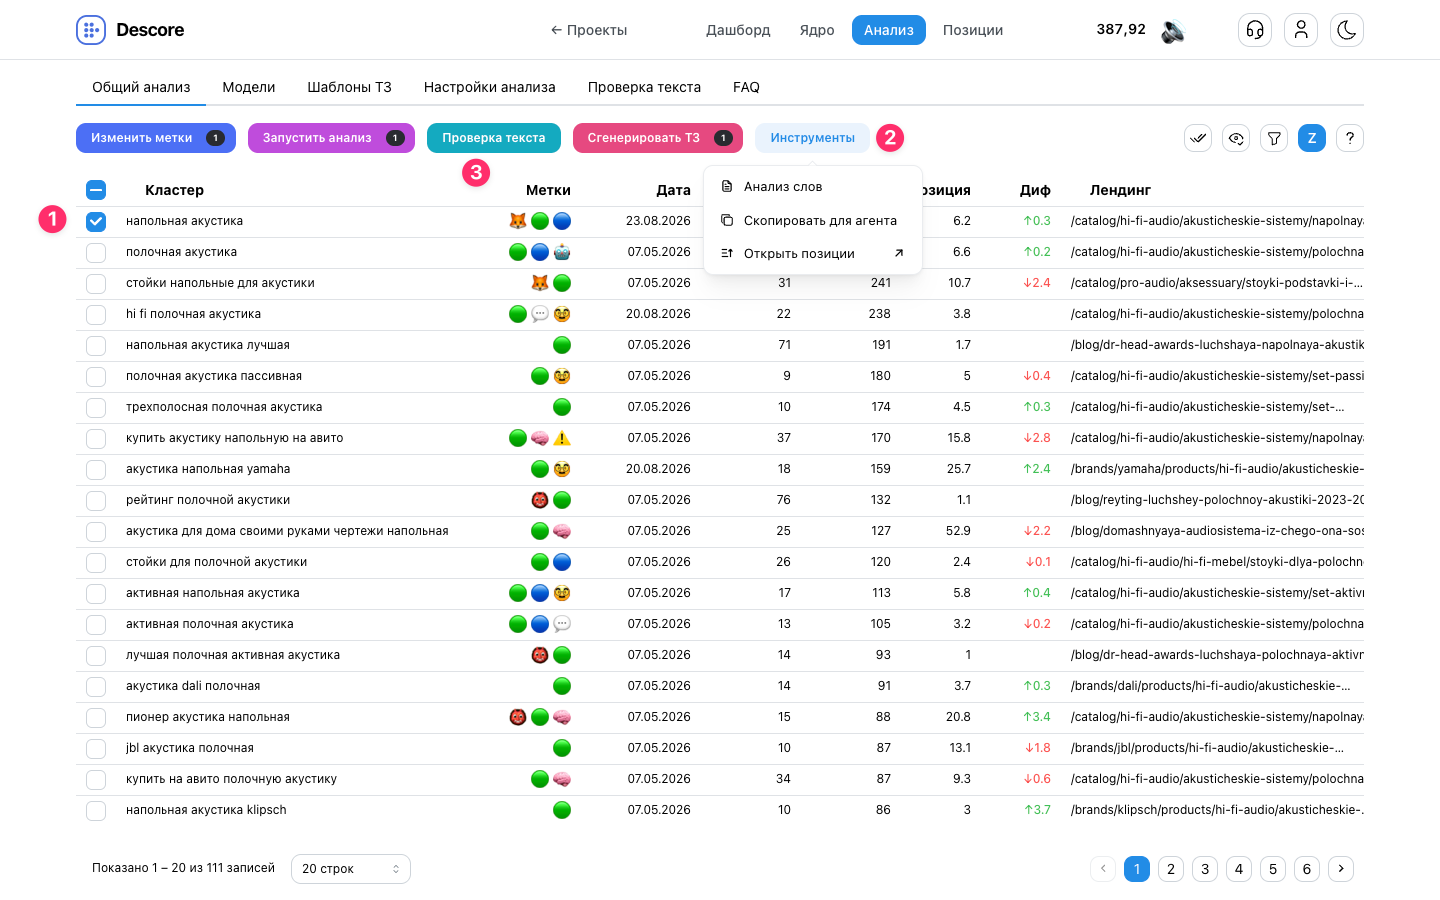
Task: Click the brain tag on пионер акустика напольная row
Action: (x=562, y=717)
